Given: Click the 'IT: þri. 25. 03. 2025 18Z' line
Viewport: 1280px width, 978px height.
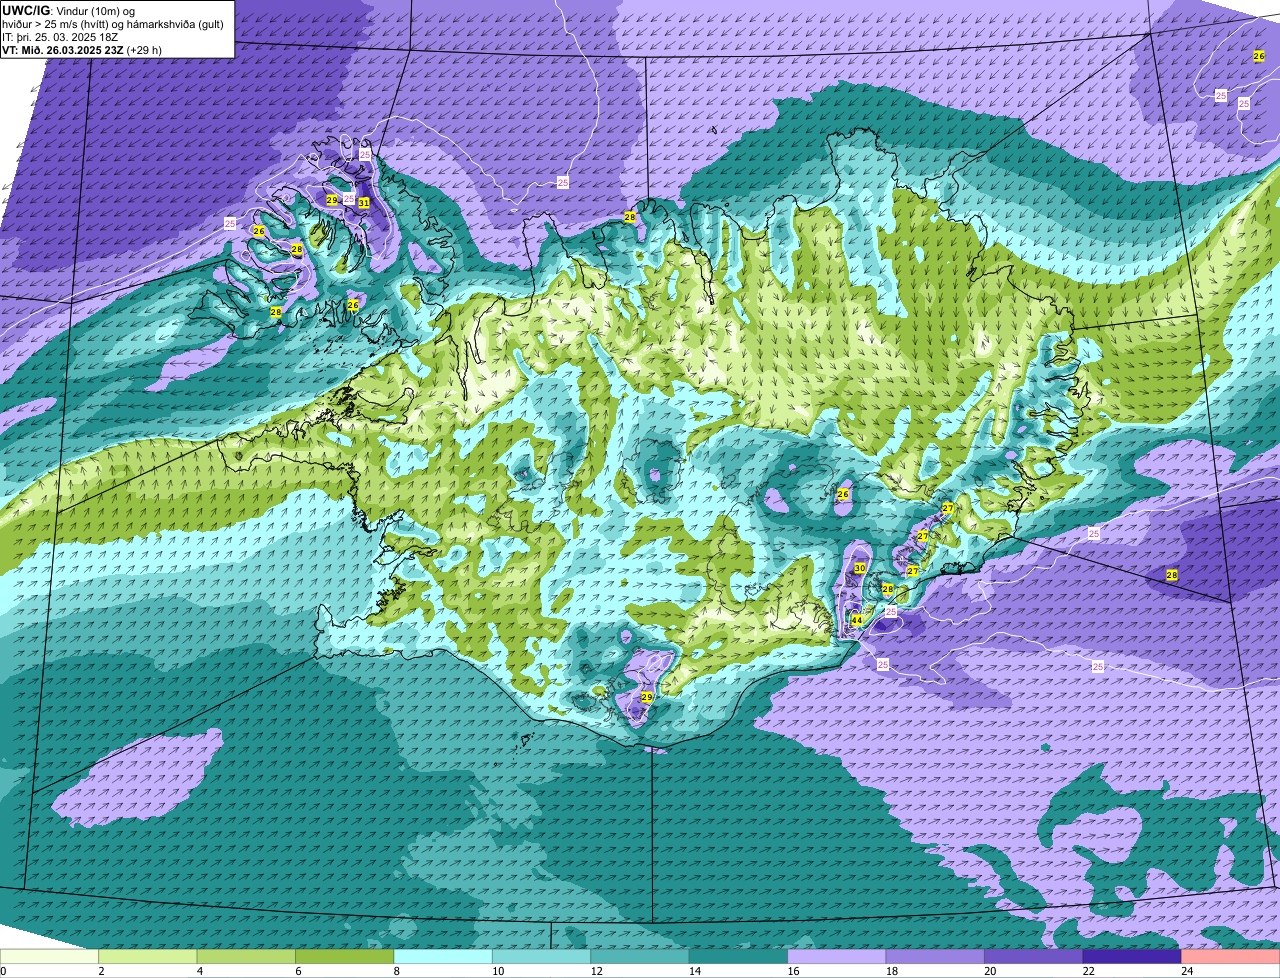Looking at the screenshot, I should (x=61, y=36).
